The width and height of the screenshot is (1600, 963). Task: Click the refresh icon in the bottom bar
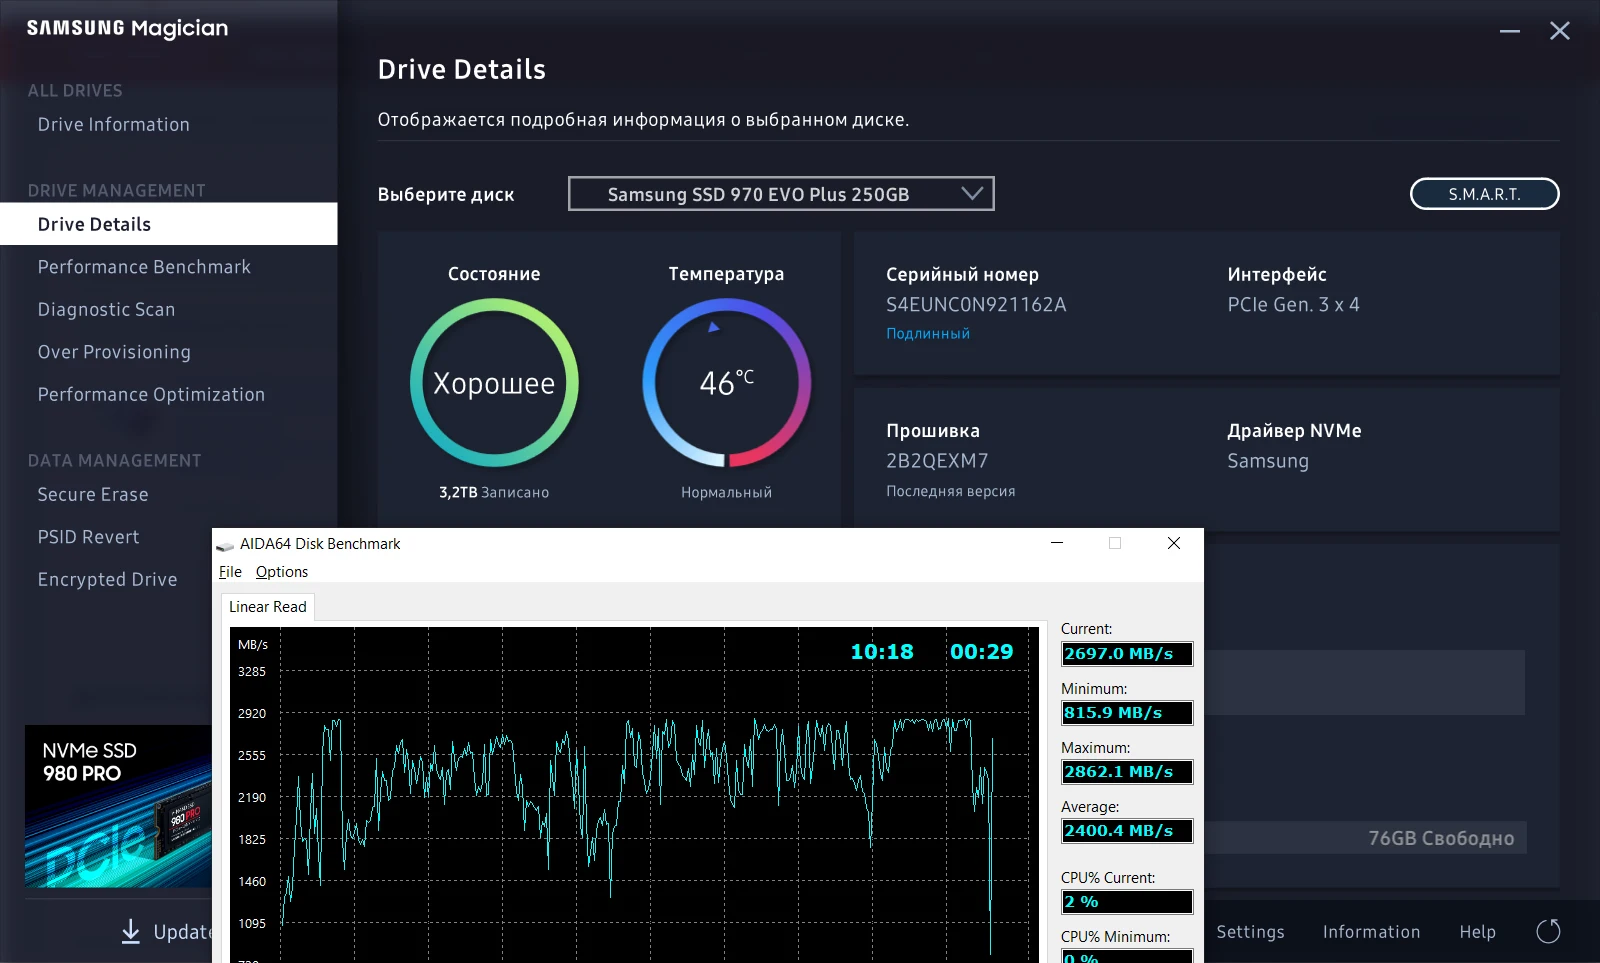[1548, 932]
